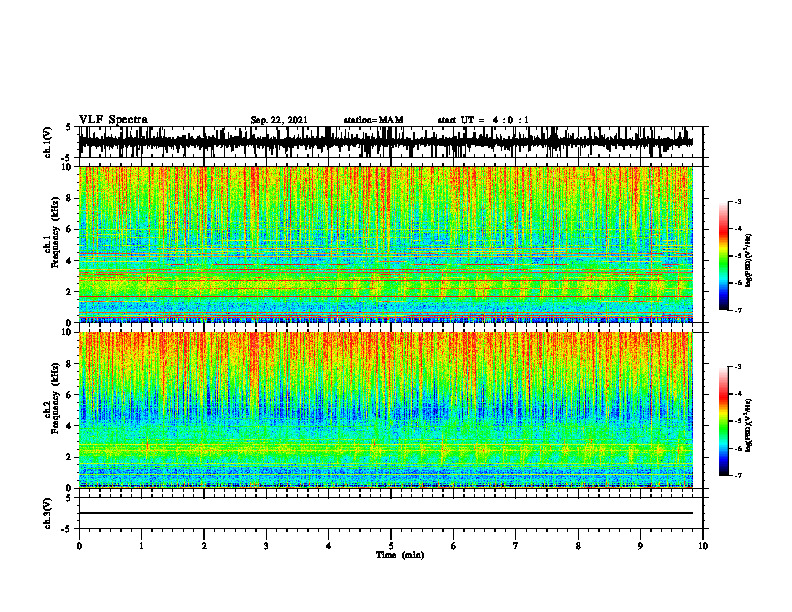Click the "Time (min)" x-axis label
Image resolution: width=792 pixels, height=612 pixels.
400,555
